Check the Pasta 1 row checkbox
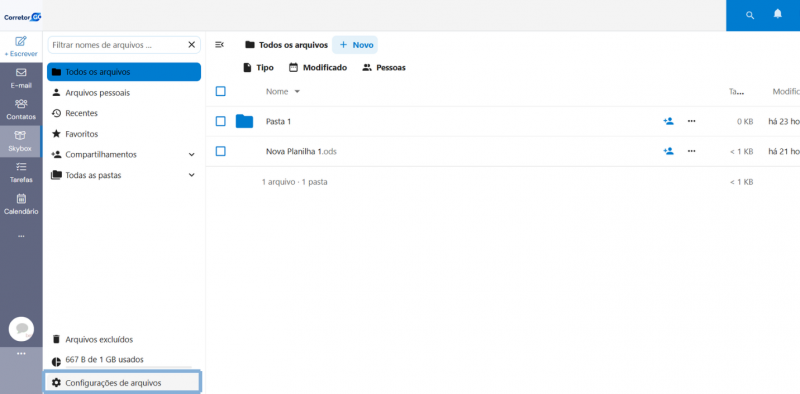Image resolution: width=800 pixels, height=394 pixels. click(220, 121)
